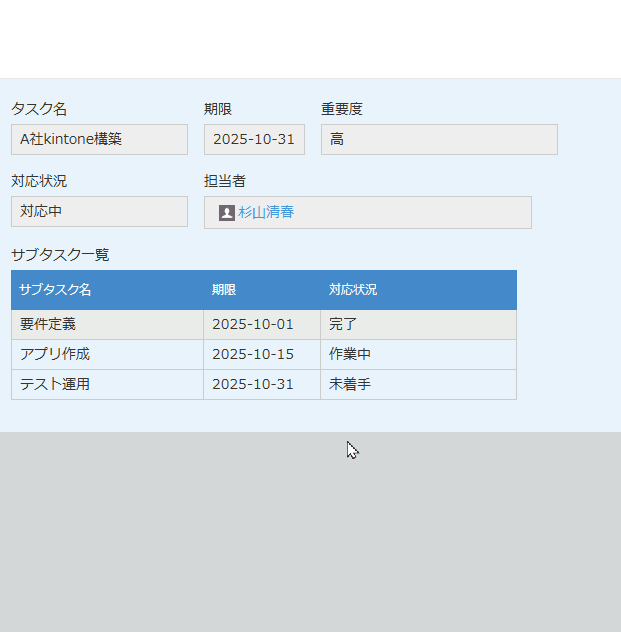Viewport: 621px width, 632px height.
Task: Select the main task 期限 field above the table
Action: pos(254,140)
